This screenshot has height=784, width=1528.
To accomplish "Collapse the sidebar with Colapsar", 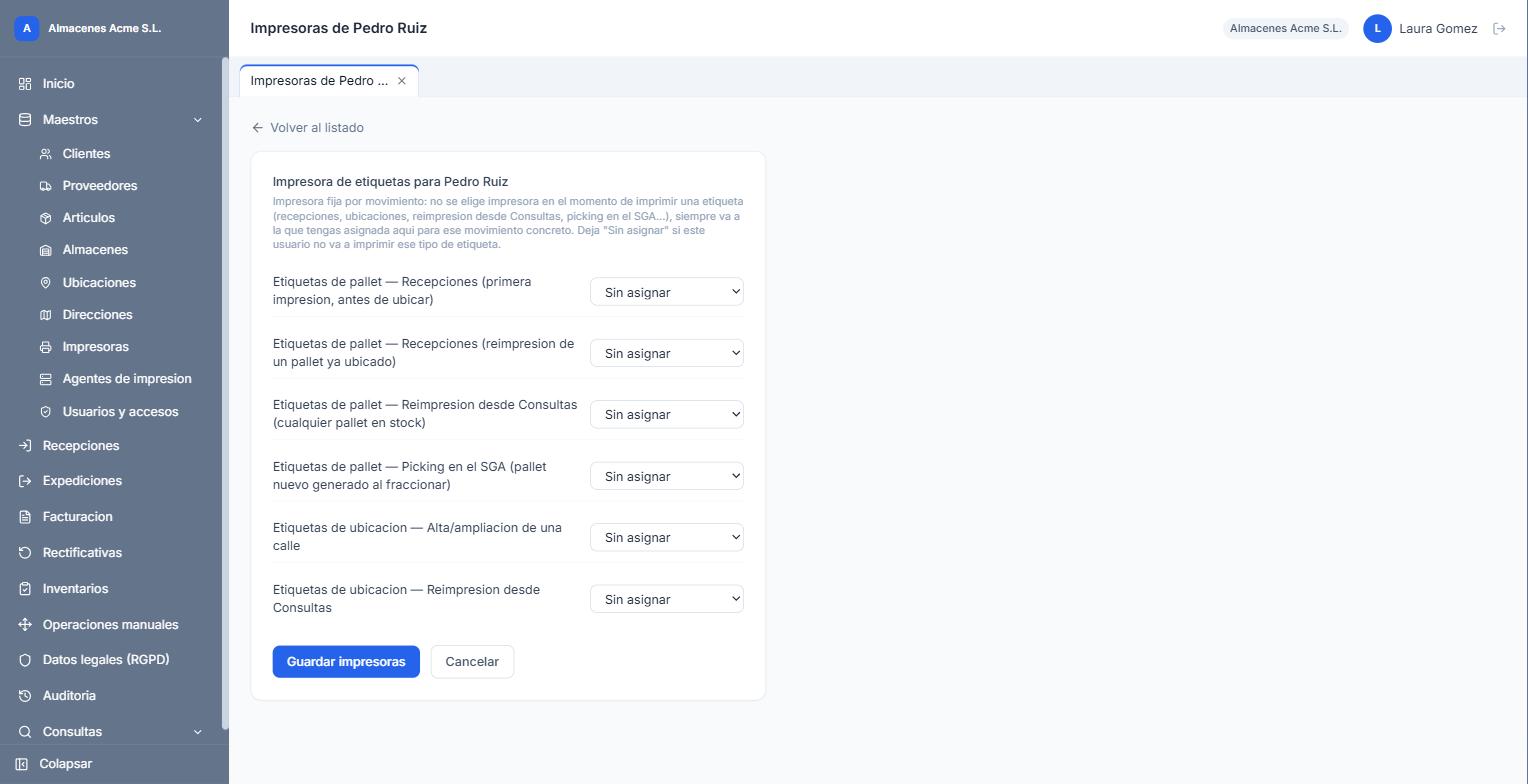I will (55, 764).
